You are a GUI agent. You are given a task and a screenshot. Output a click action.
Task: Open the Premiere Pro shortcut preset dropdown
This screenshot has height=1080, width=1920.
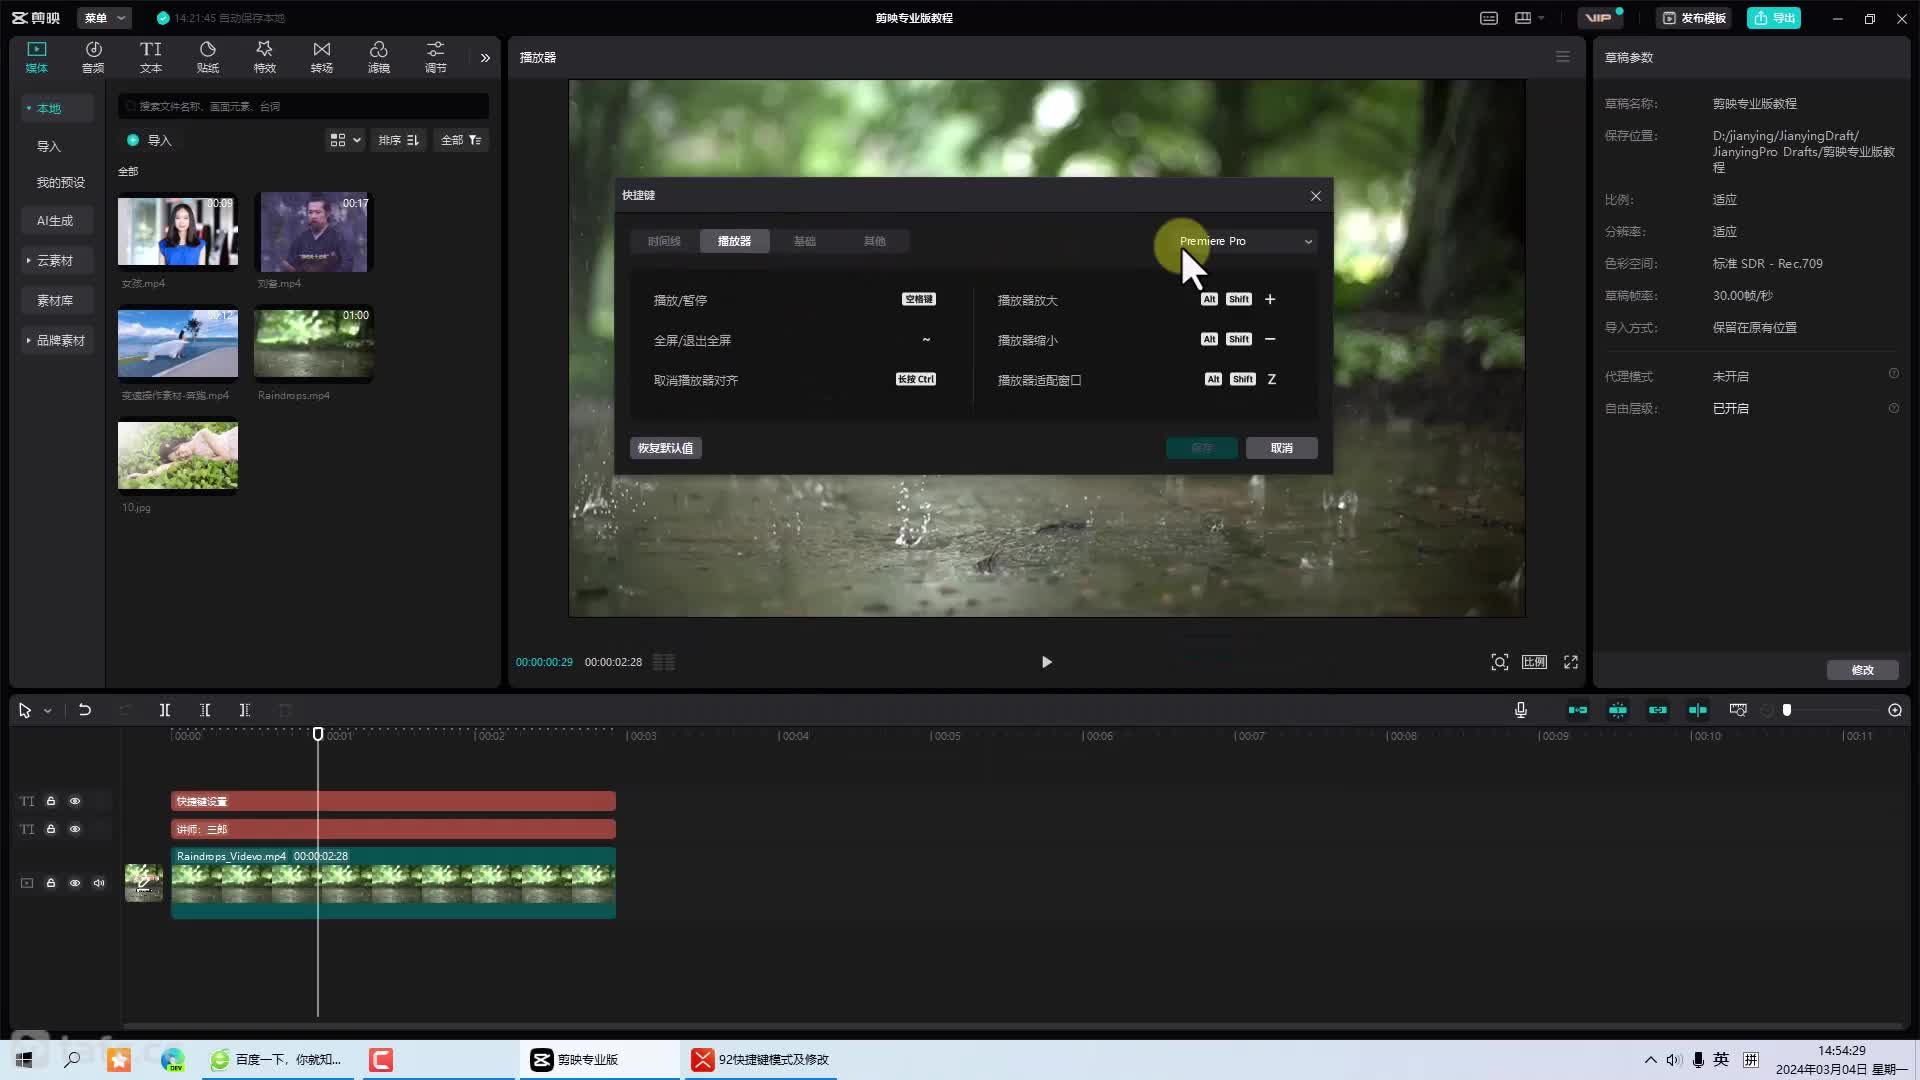coord(1245,241)
